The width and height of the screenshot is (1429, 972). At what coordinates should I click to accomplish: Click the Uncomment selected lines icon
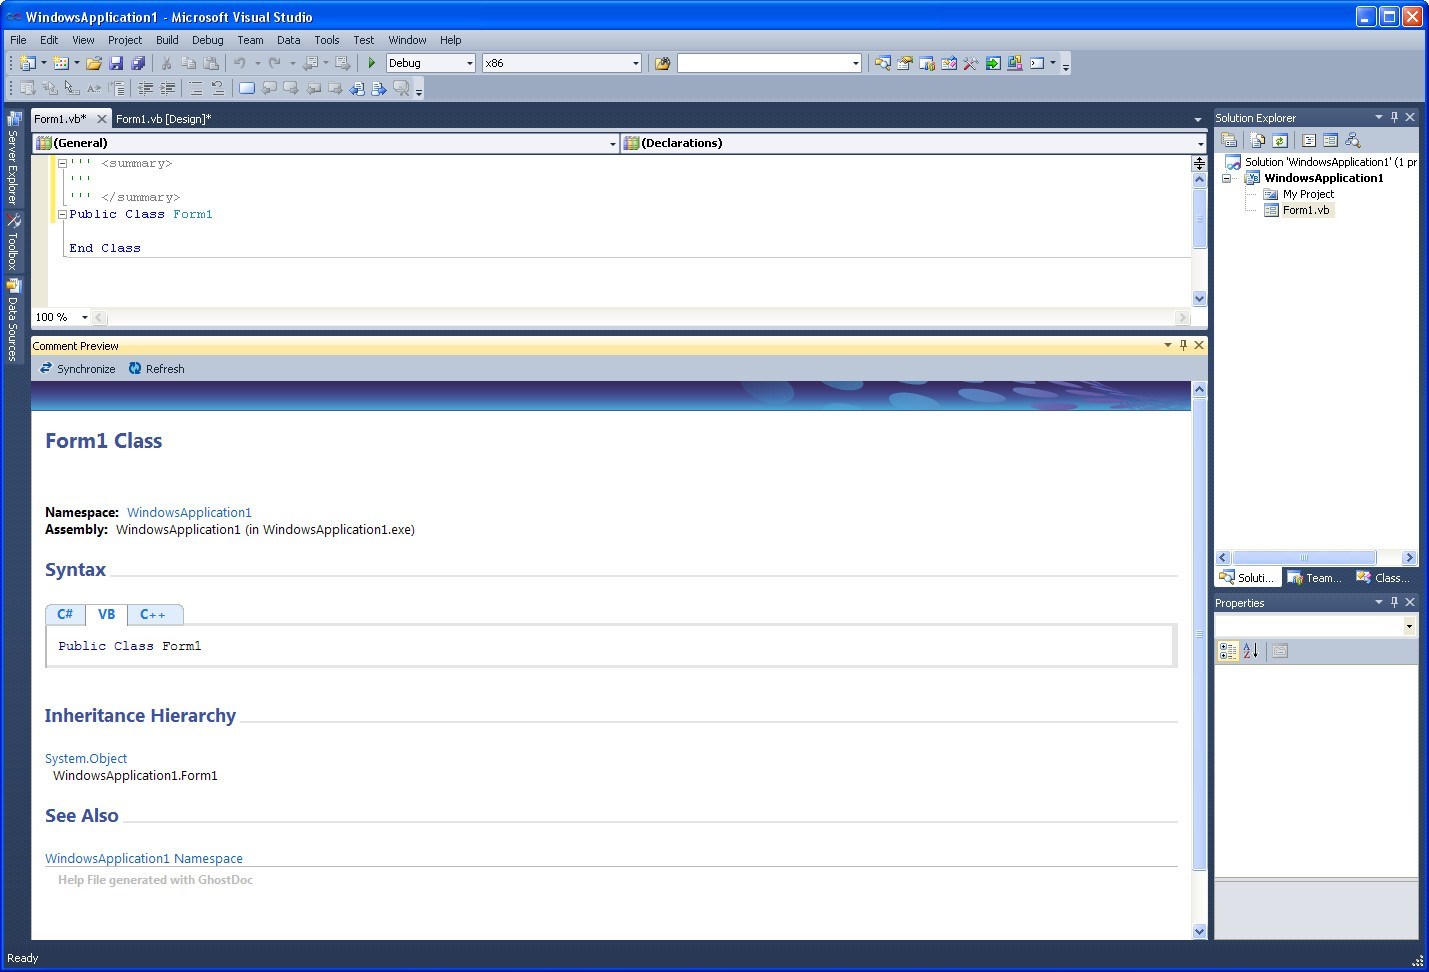pyautogui.click(x=217, y=88)
